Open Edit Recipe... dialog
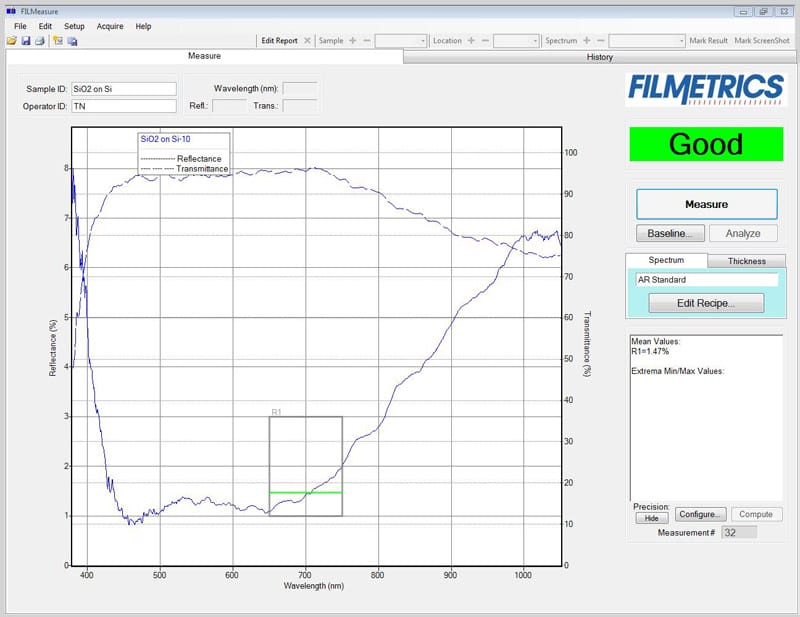800x617 pixels. [x=706, y=303]
